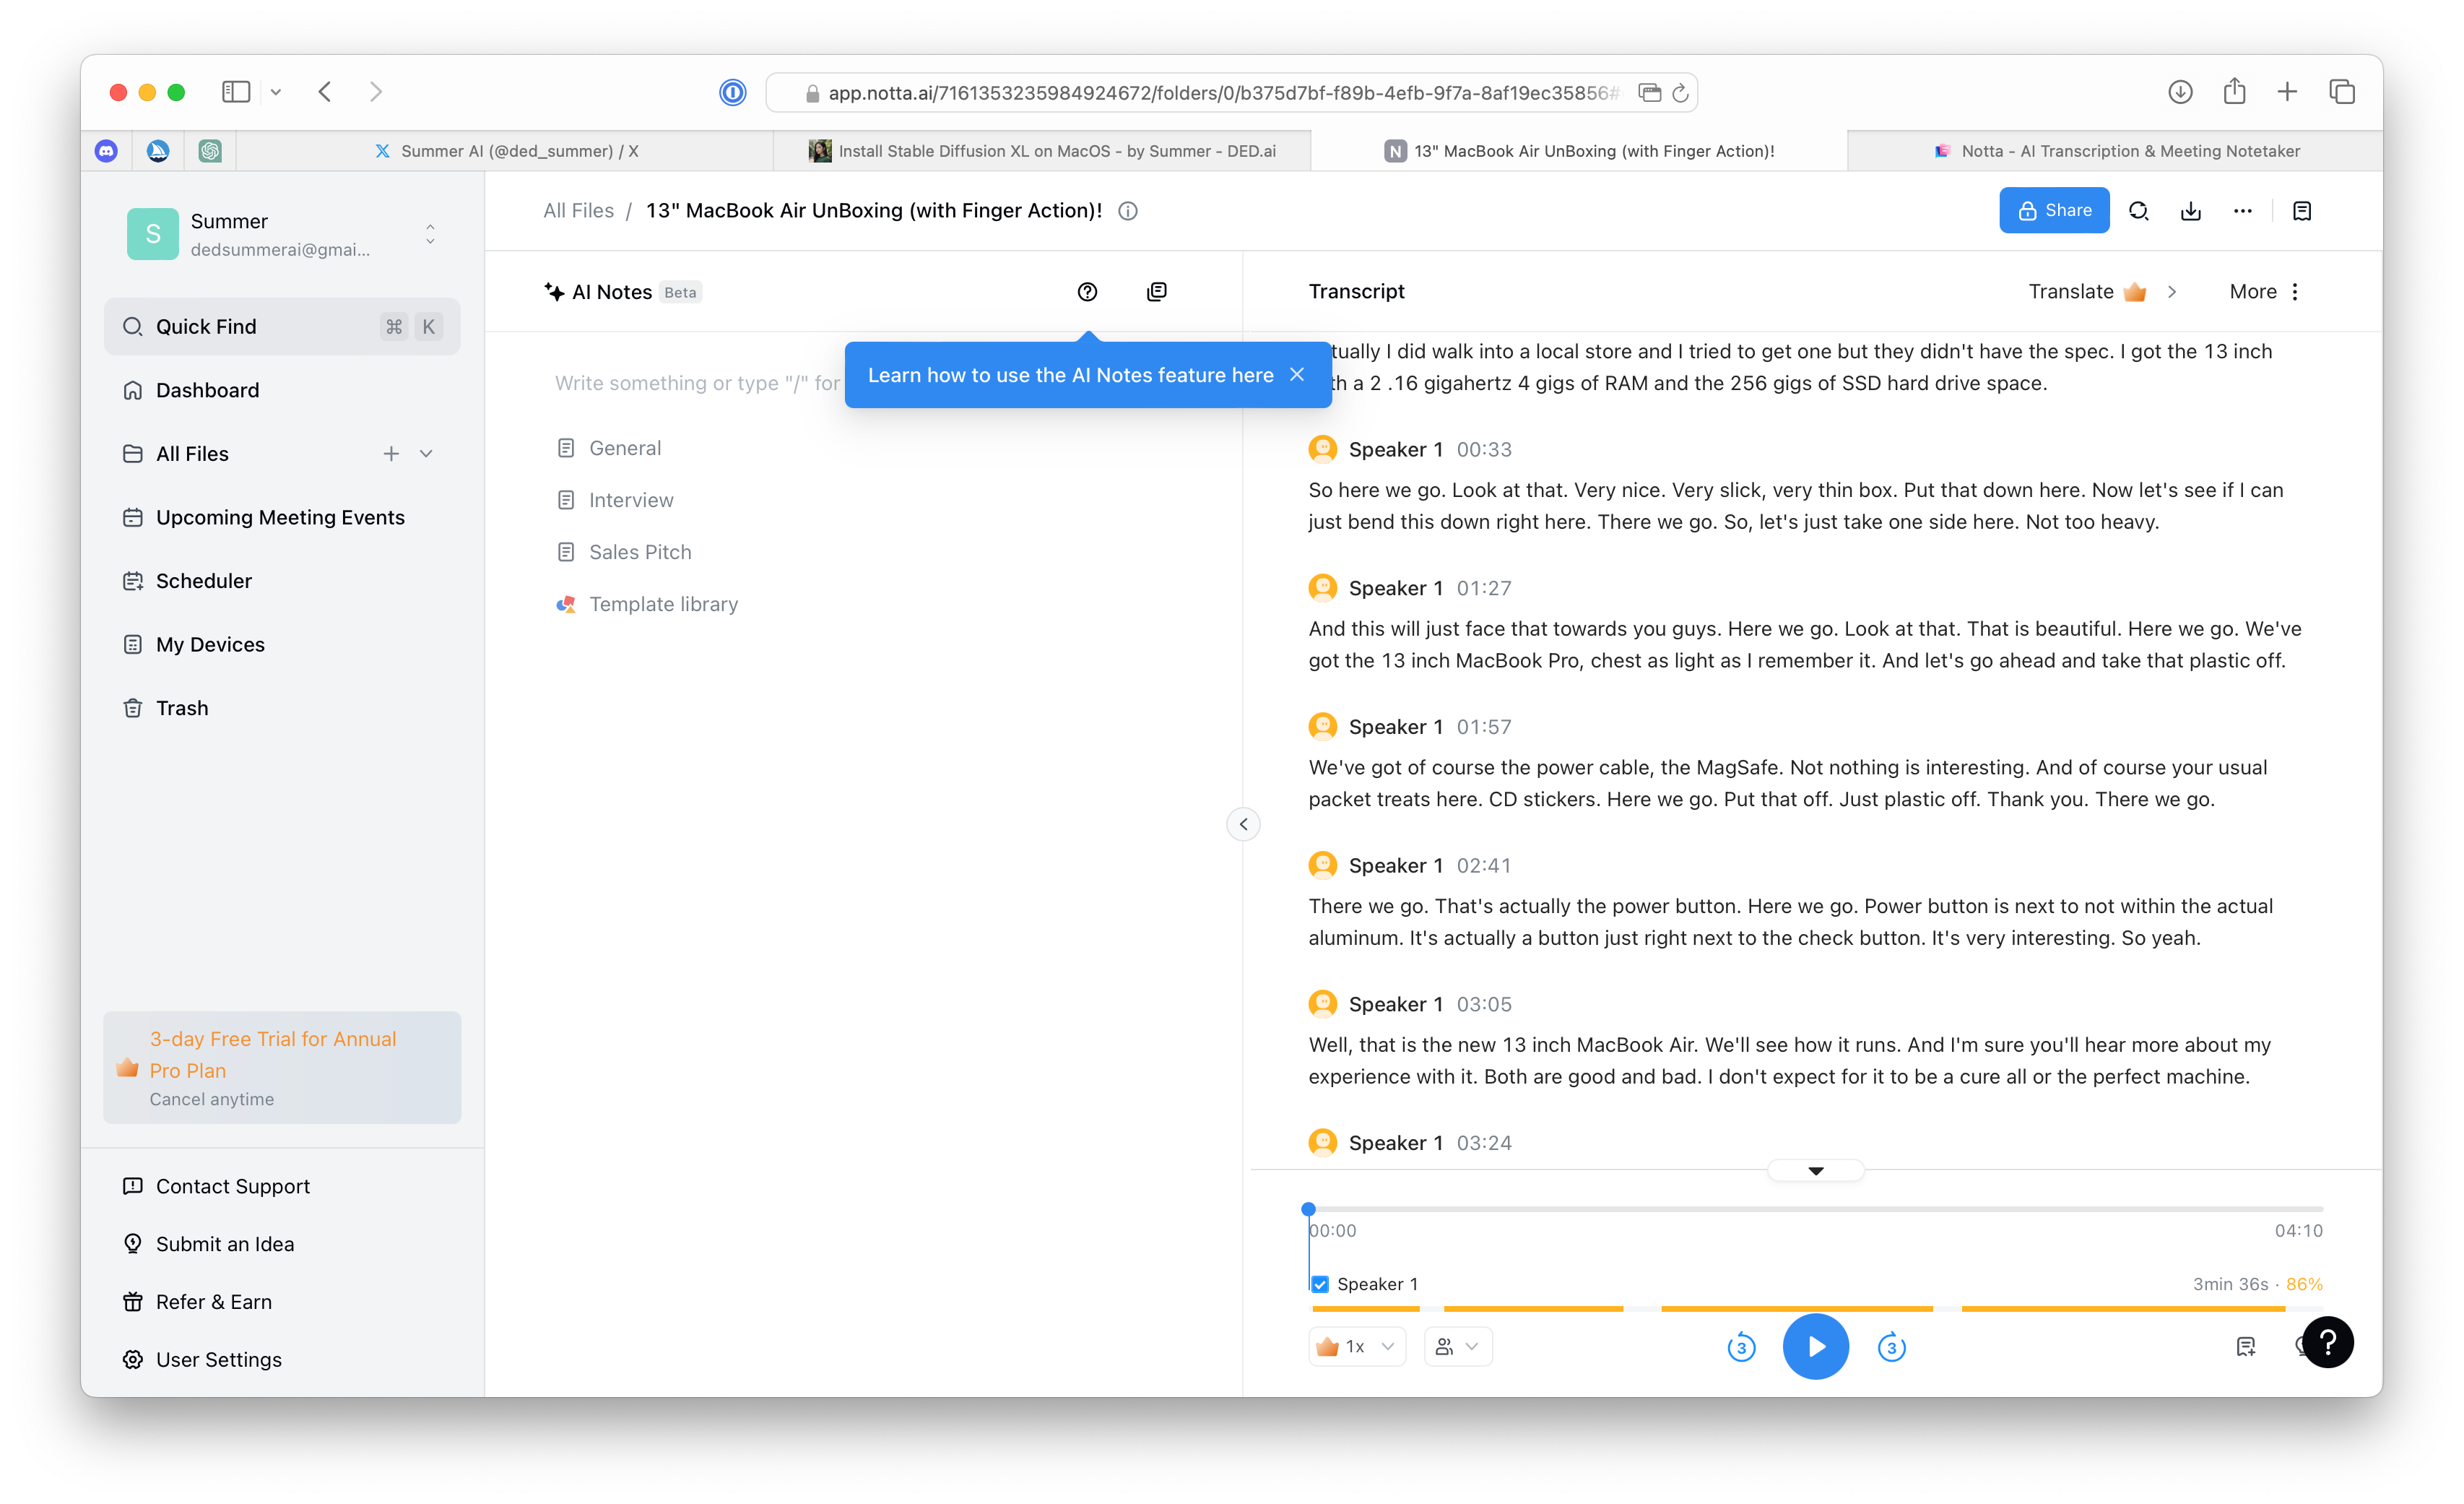The height and width of the screenshot is (1504, 2464).
Task: Rewind audio three seconds
Action: click(1741, 1347)
